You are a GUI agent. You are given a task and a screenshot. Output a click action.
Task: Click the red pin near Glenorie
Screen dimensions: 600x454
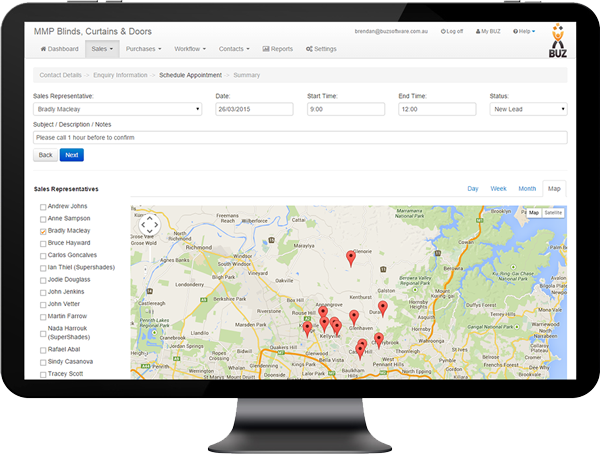coord(351,258)
